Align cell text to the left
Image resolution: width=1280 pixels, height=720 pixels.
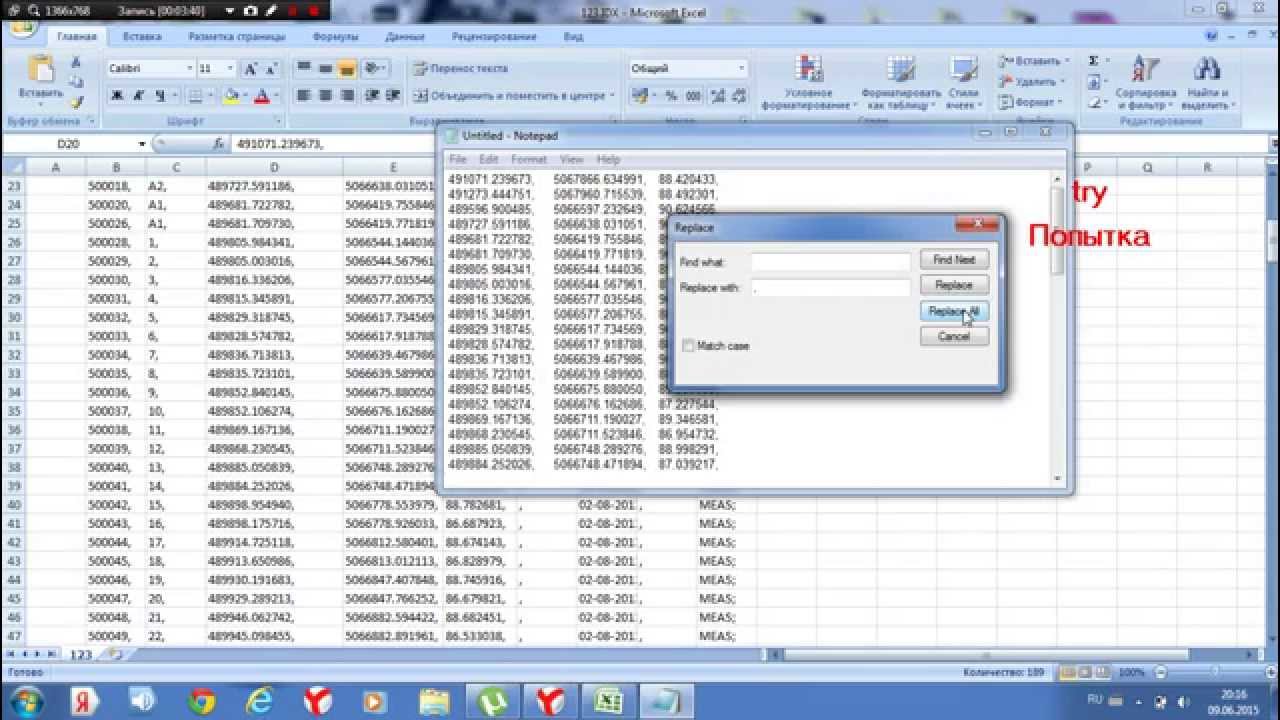tap(303, 96)
